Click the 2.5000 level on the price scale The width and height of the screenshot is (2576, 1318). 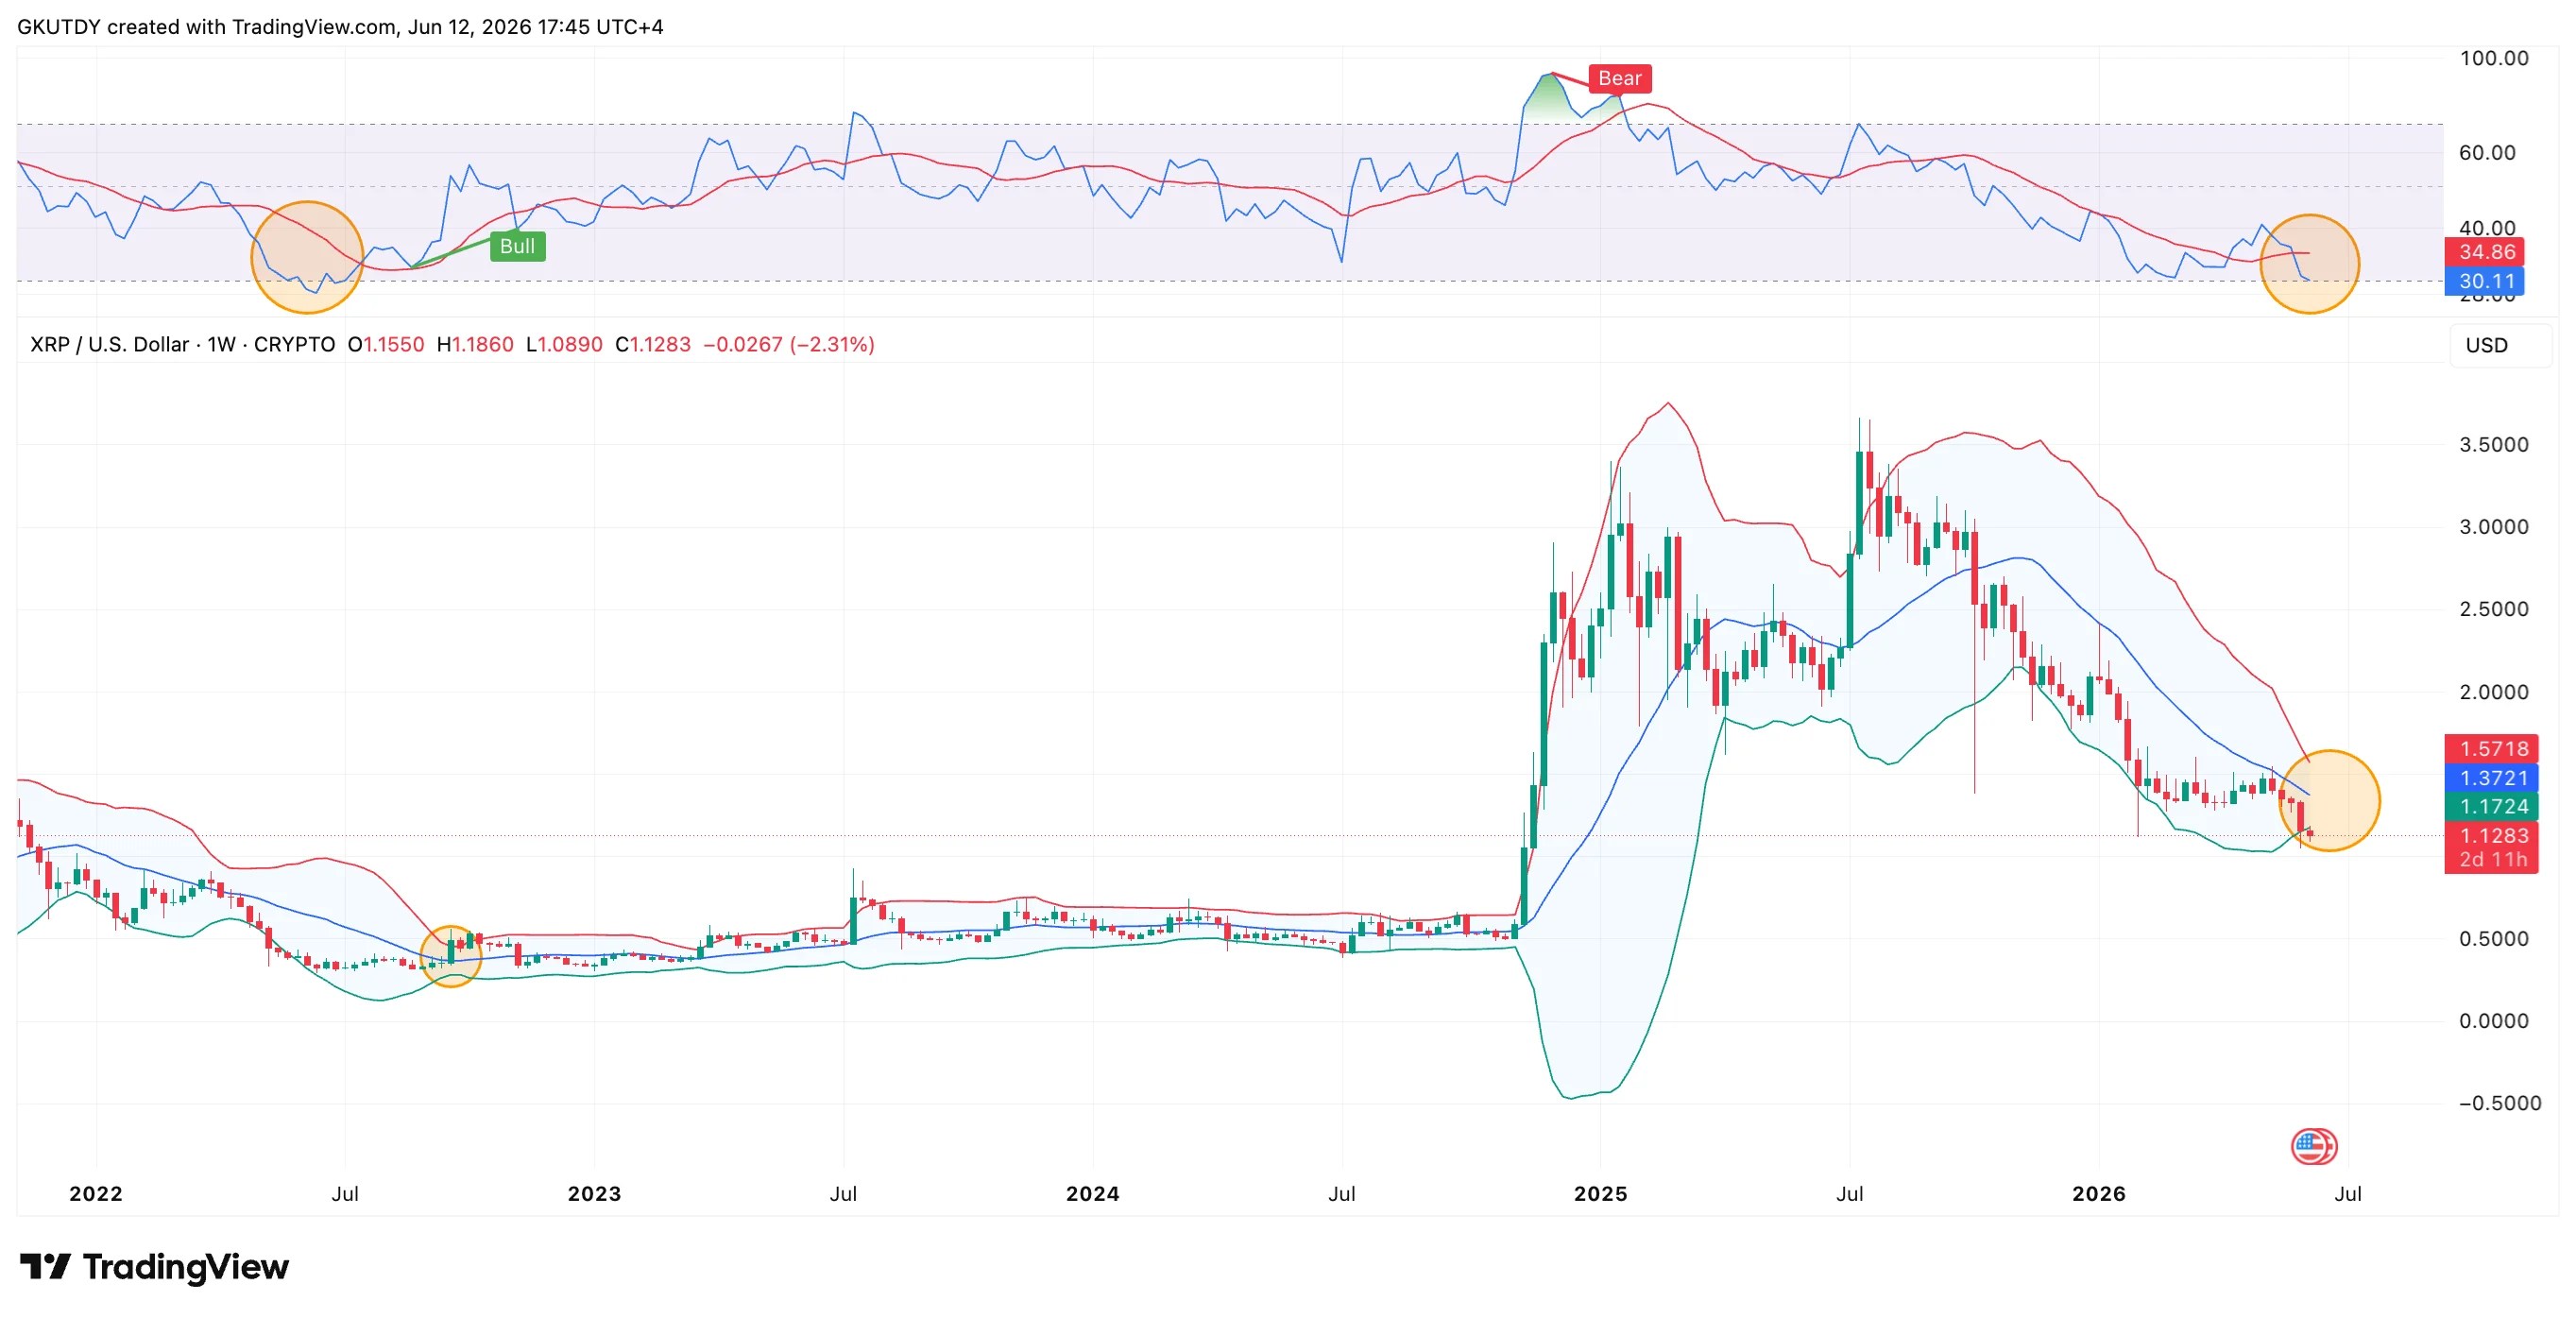pos(2494,608)
